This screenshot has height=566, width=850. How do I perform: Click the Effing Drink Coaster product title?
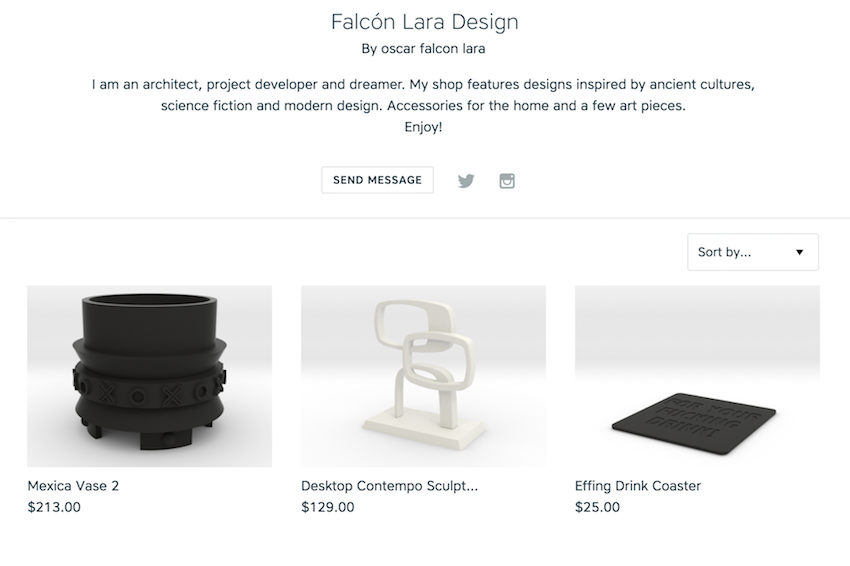(638, 486)
